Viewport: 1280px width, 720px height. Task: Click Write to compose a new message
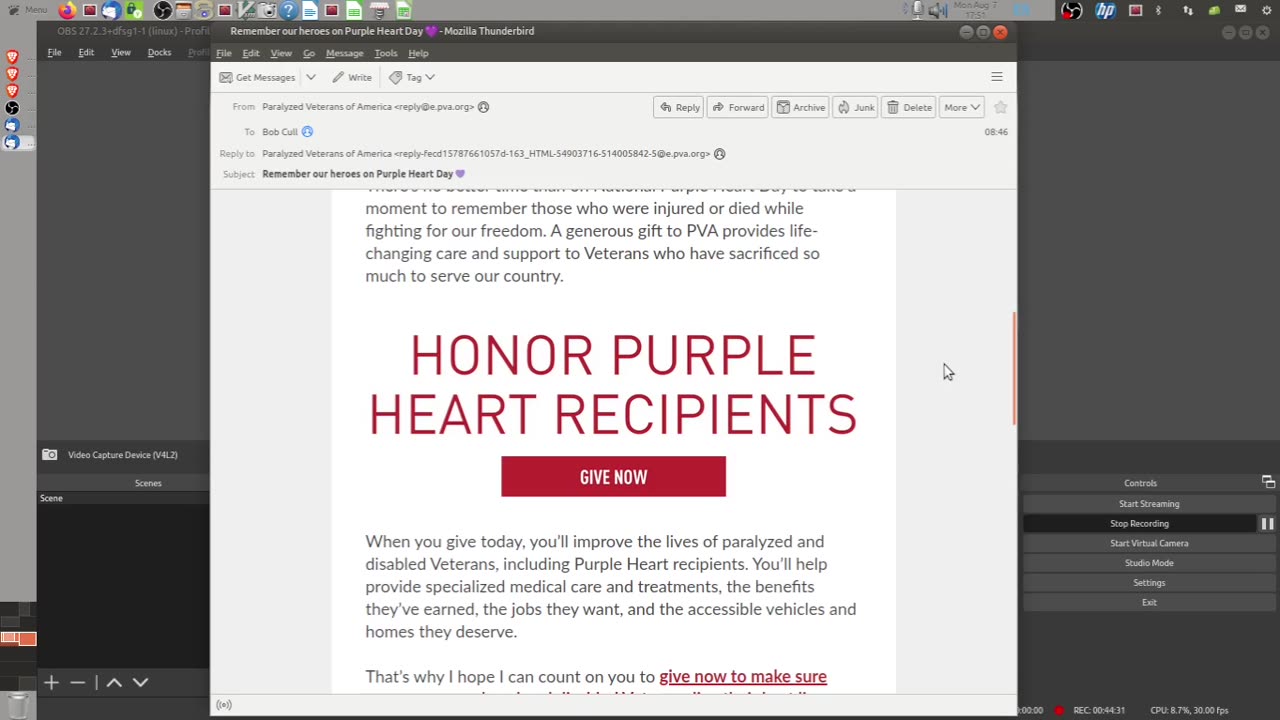coord(352,77)
